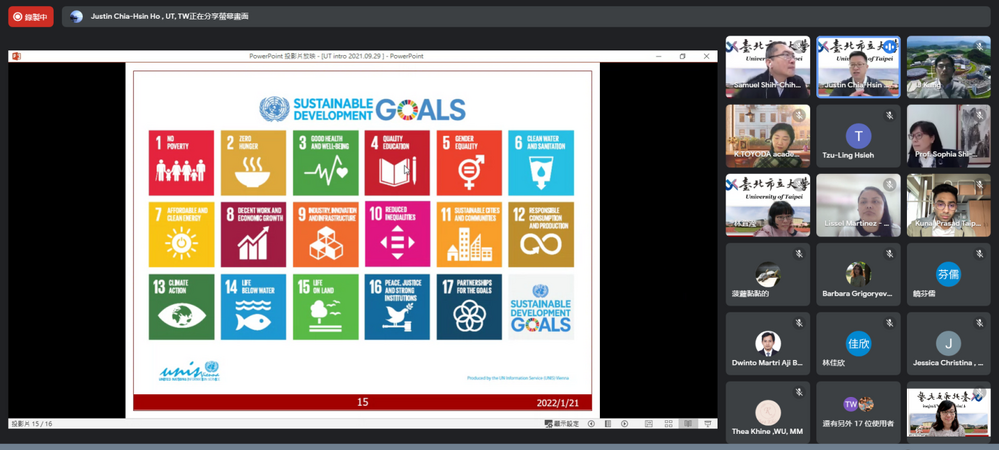This screenshot has width=999, height=450.
Task: Click muted mic icon on Dwinto Martri Aji's tile
Action: [x=799, y=323]
